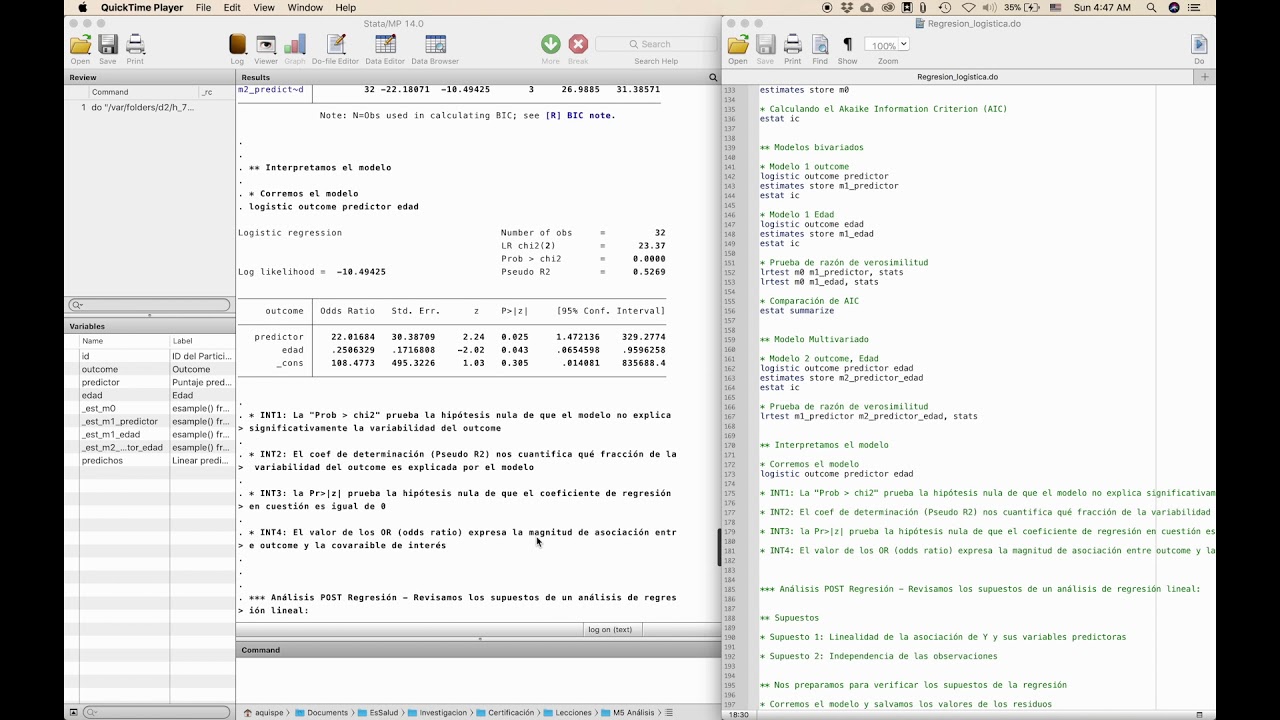Open the Data Editor
This screenshot has width=1280, height=720.
tap(385, 44)
